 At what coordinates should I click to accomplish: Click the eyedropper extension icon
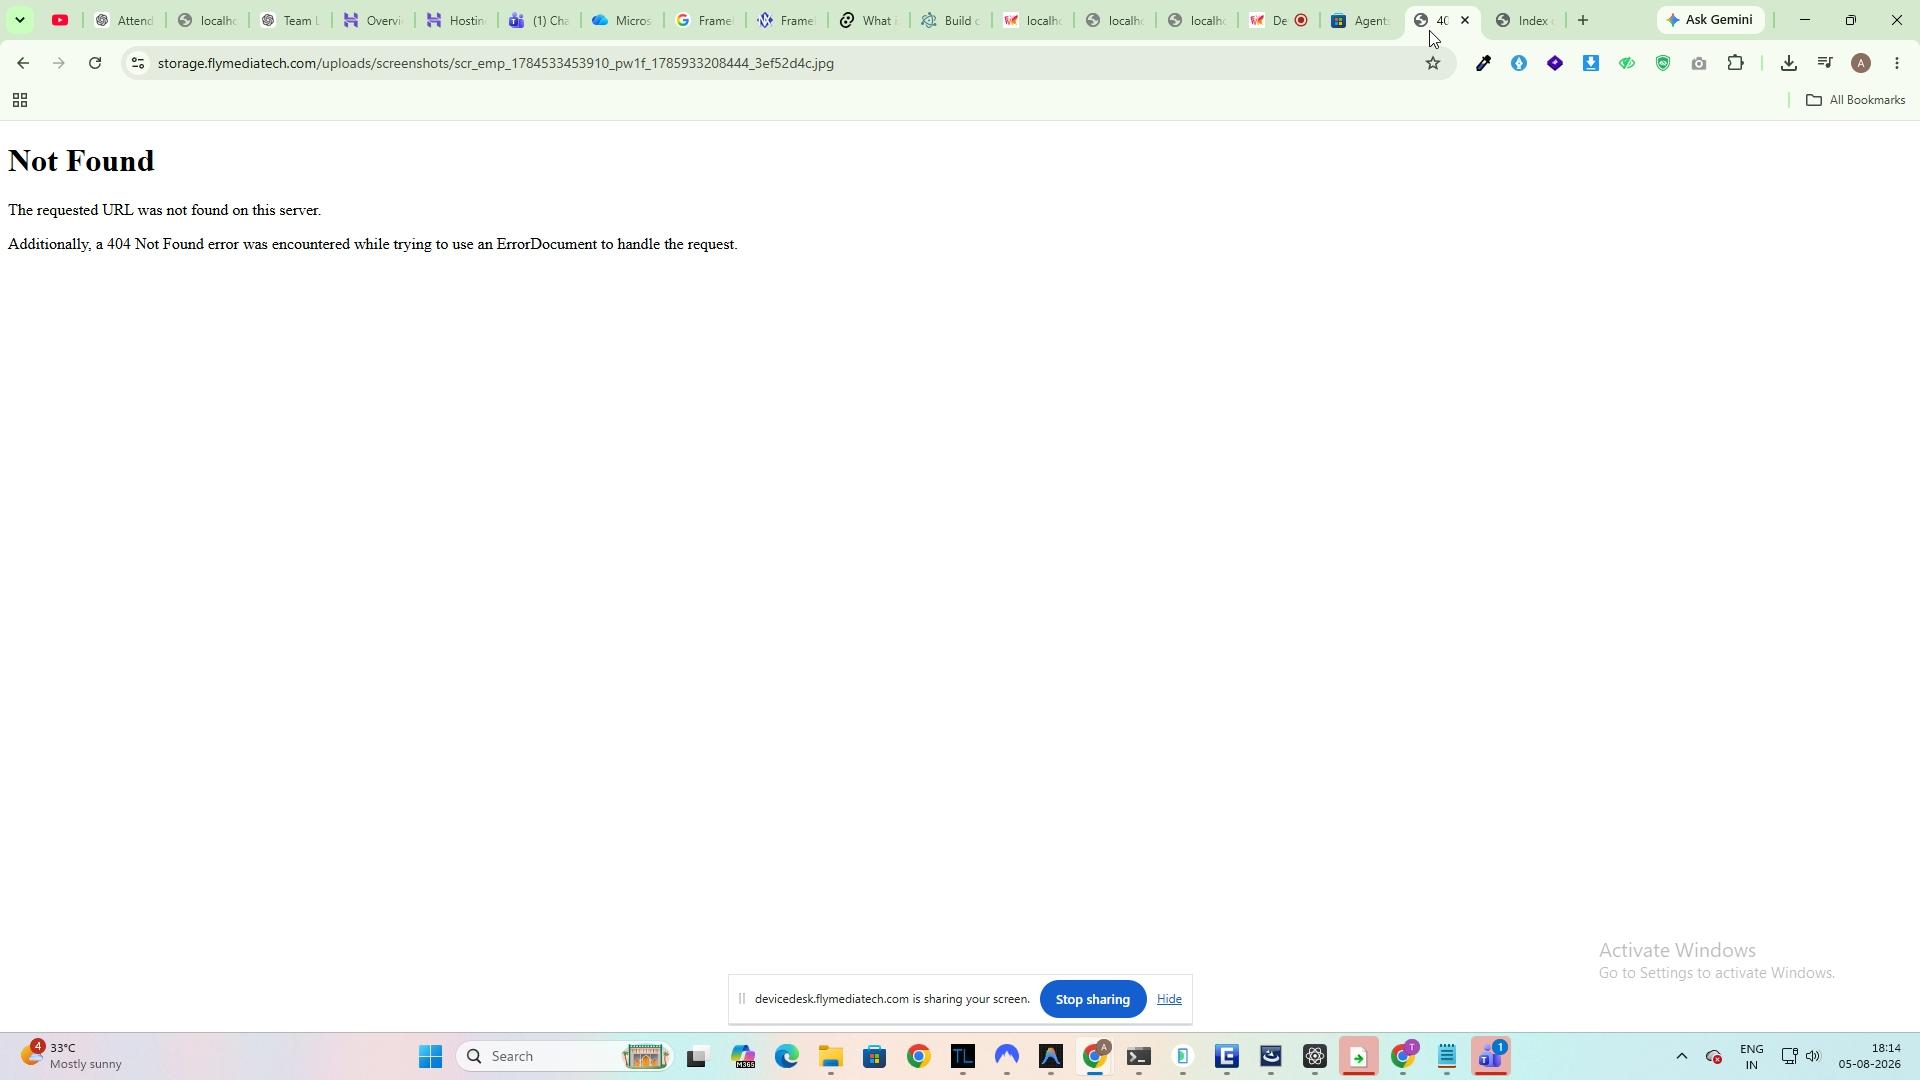(x=1483, y=63)
